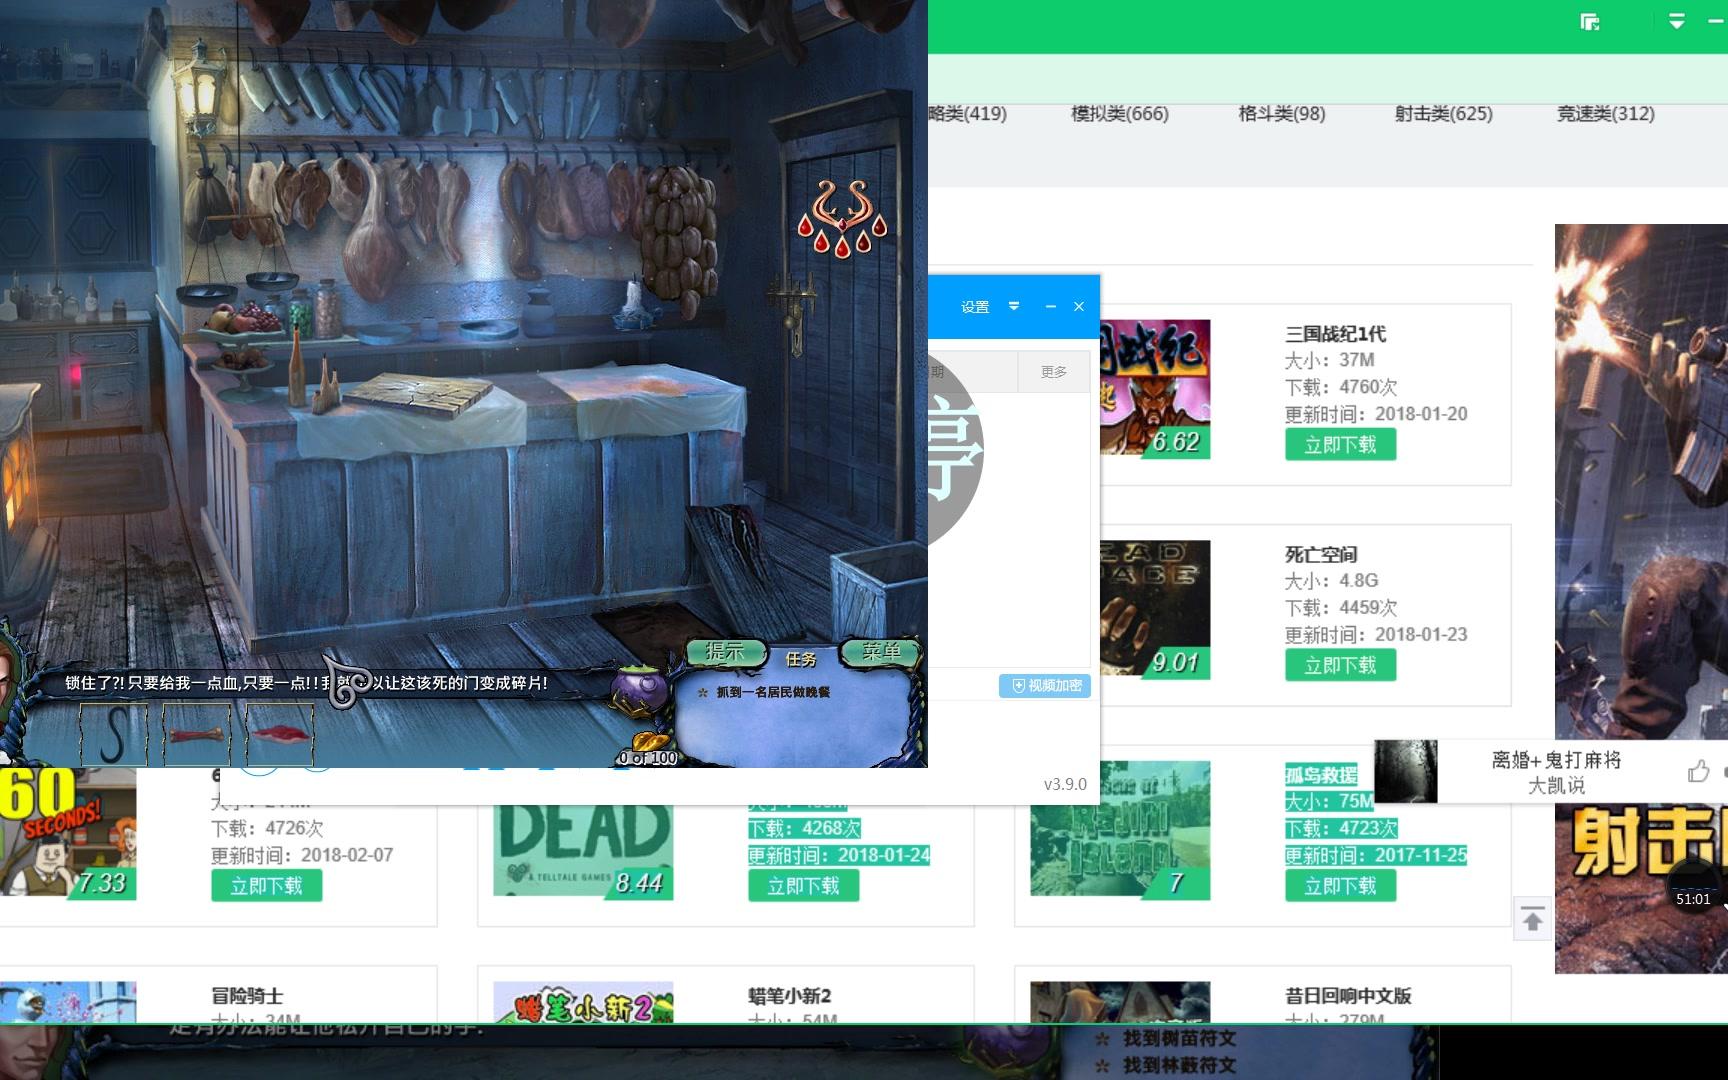Open the 三国战纪1代 title link
1728x1080 pixels.
point(1335,334)
